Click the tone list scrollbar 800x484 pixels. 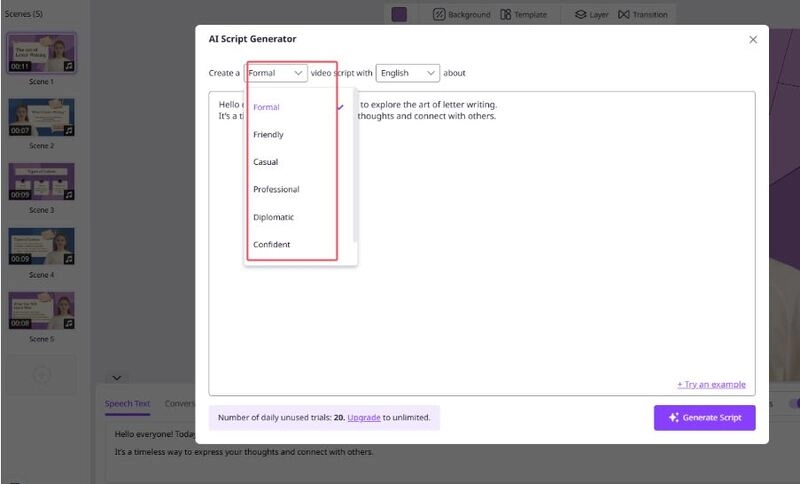point(355,166)
